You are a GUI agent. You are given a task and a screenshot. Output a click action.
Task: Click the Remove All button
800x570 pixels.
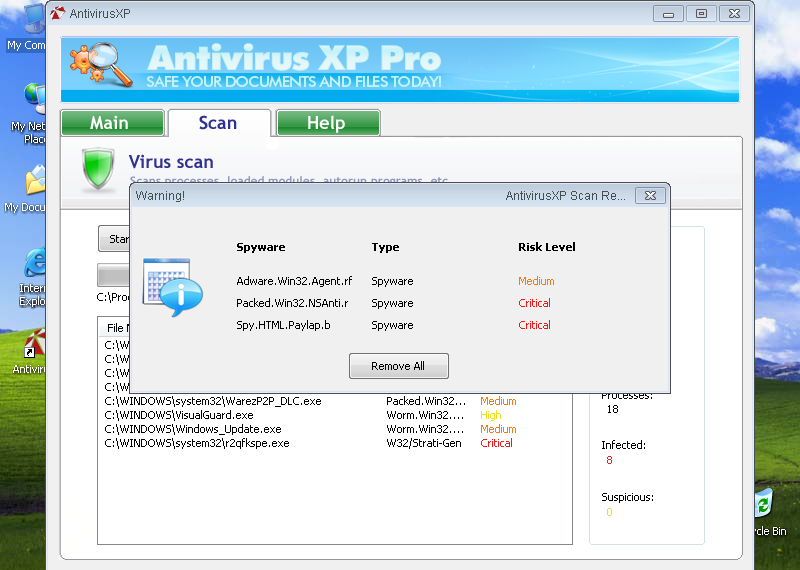pyautogui.click(x=398, y=366)
